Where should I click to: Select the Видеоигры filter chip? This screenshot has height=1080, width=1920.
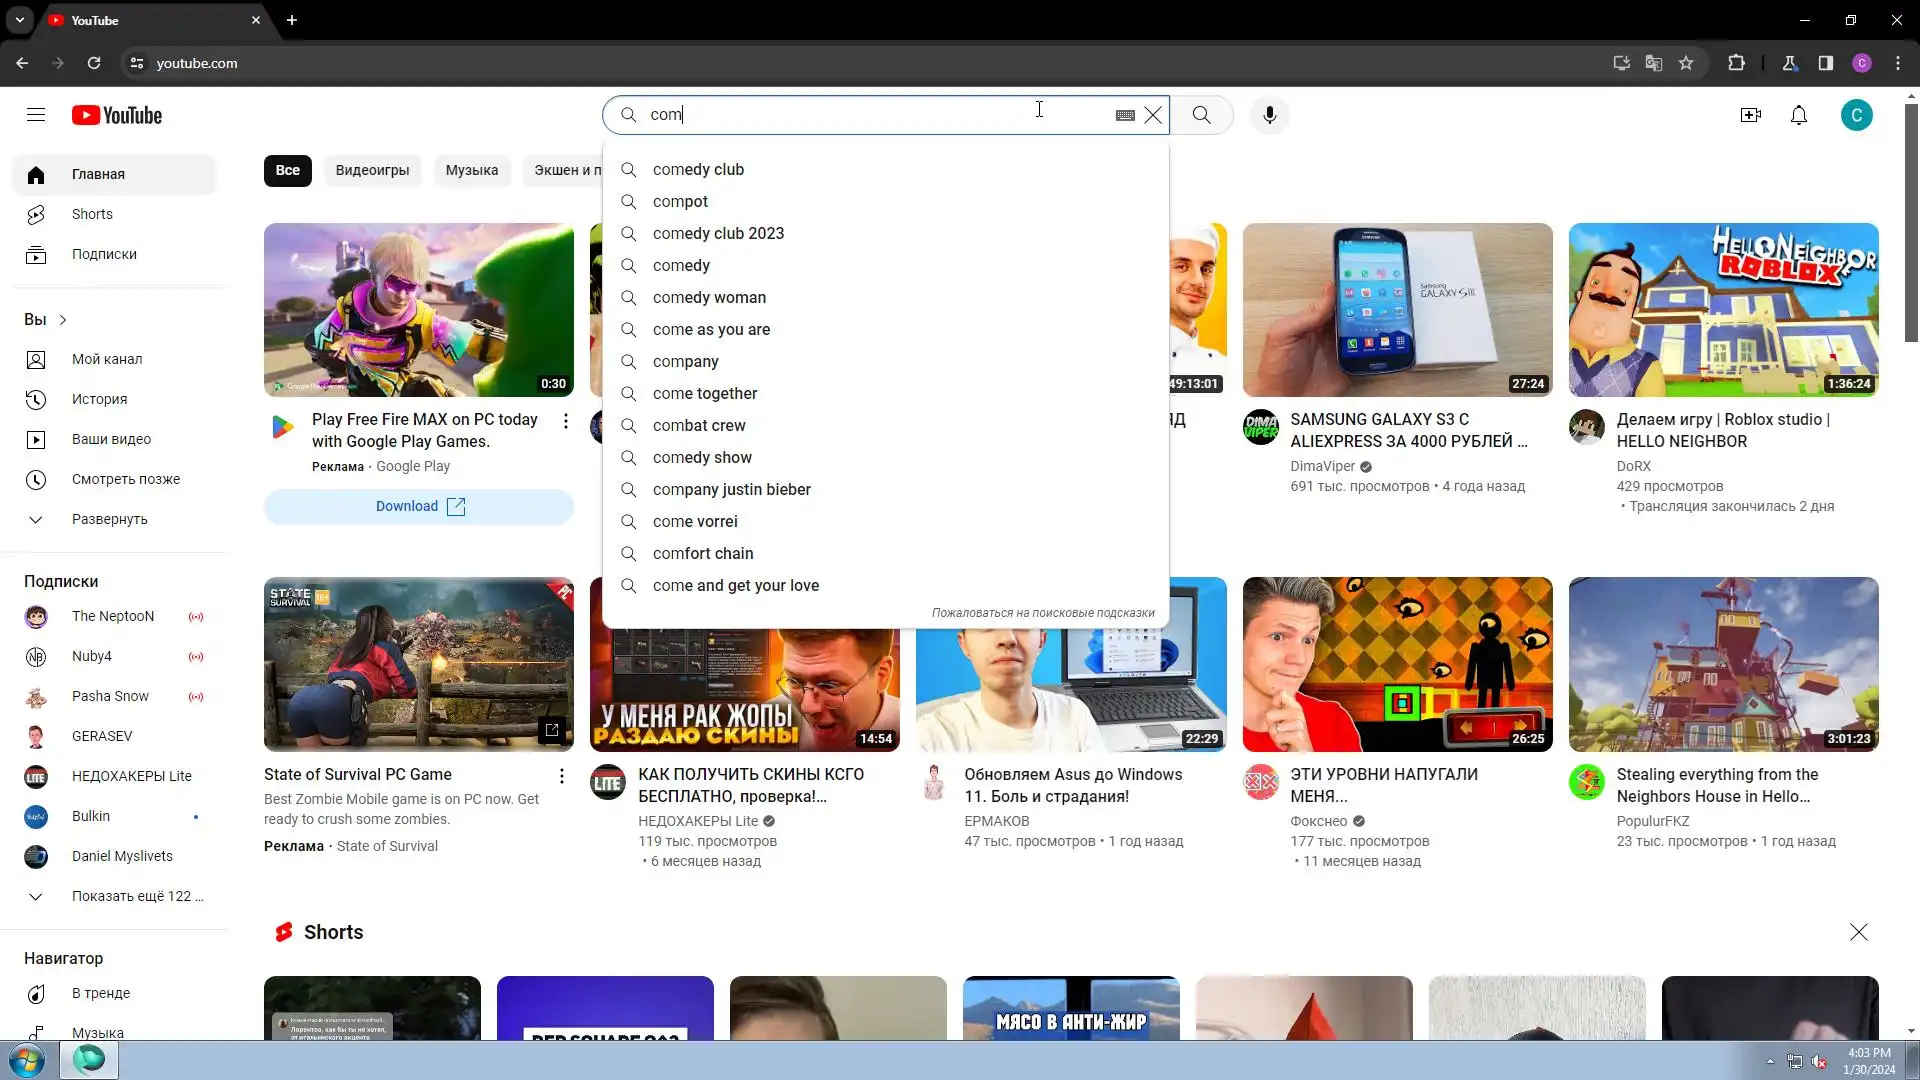pyautogui.click(x=372, y=170)
